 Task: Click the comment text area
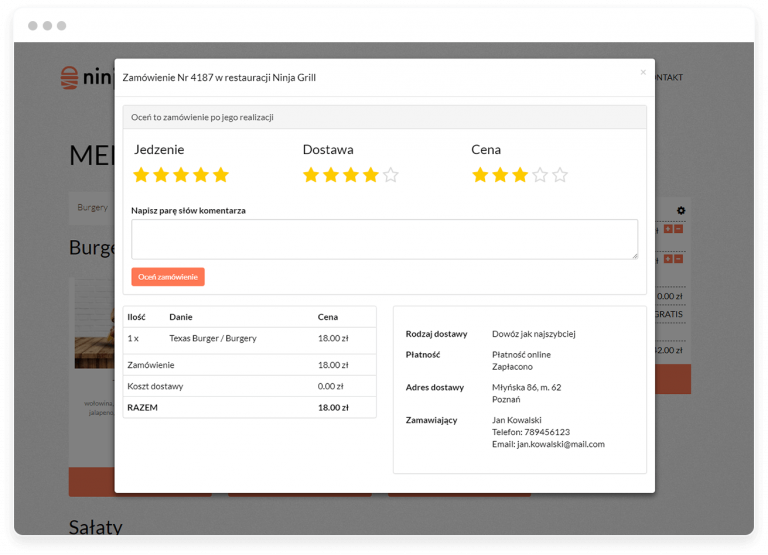click(384, 240)
